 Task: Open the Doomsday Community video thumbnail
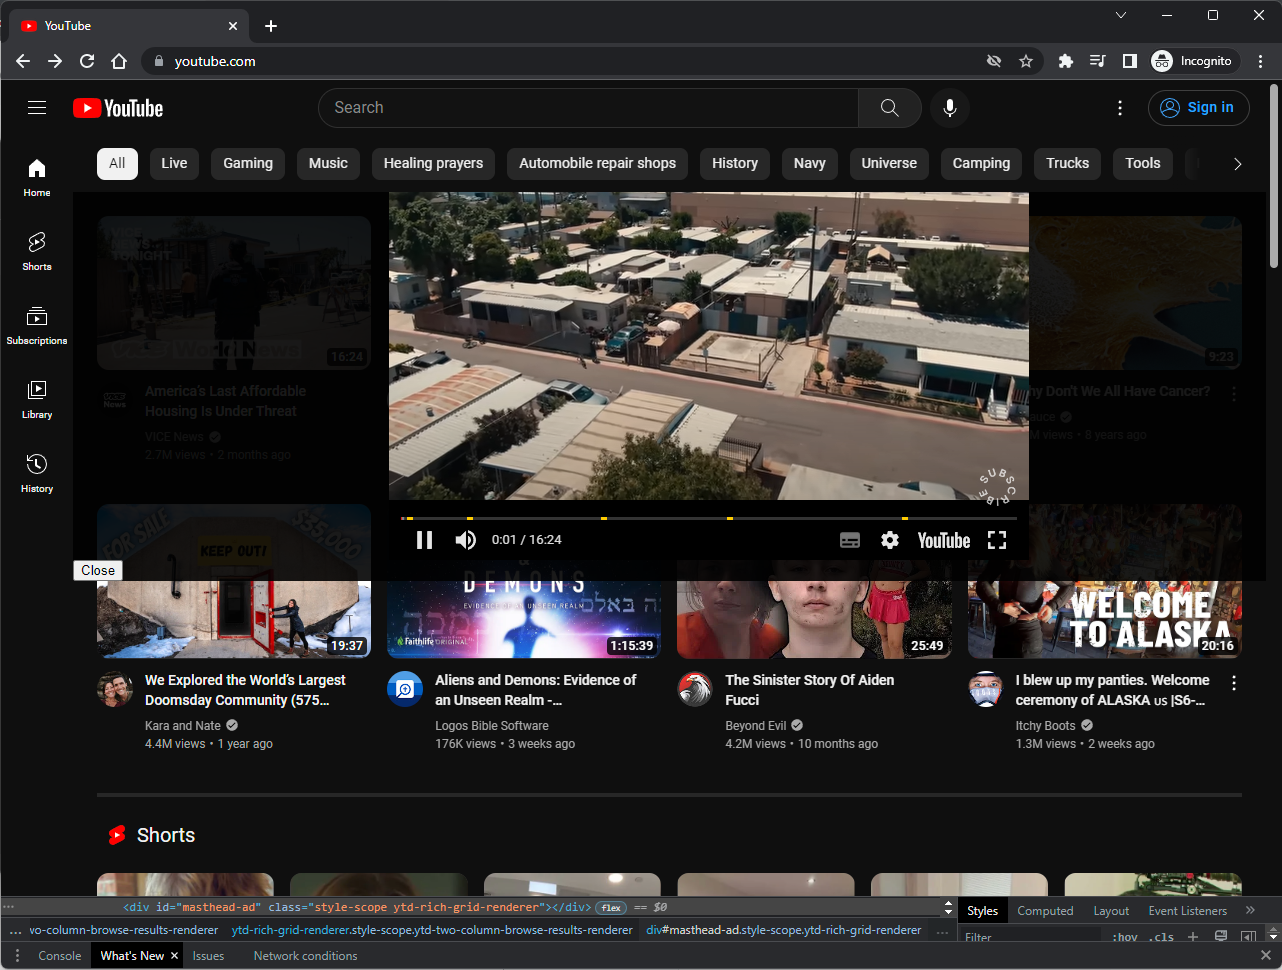234,581
